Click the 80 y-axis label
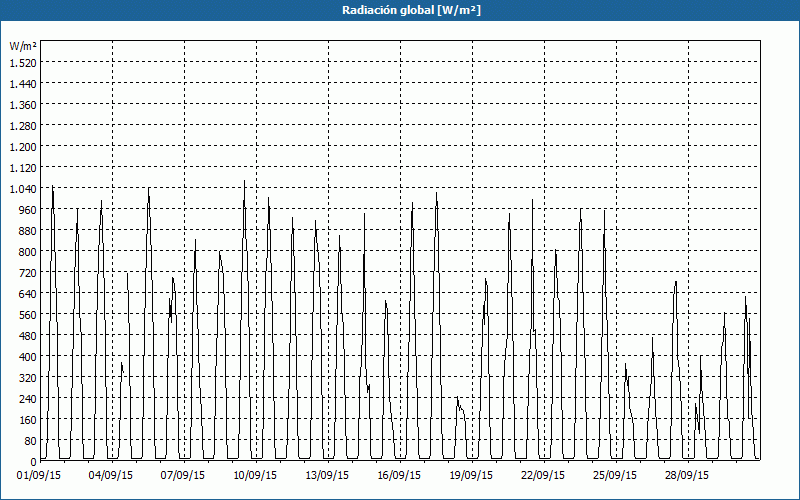The width and height of the screenshot is (800, 500). (x=30, y=441)
